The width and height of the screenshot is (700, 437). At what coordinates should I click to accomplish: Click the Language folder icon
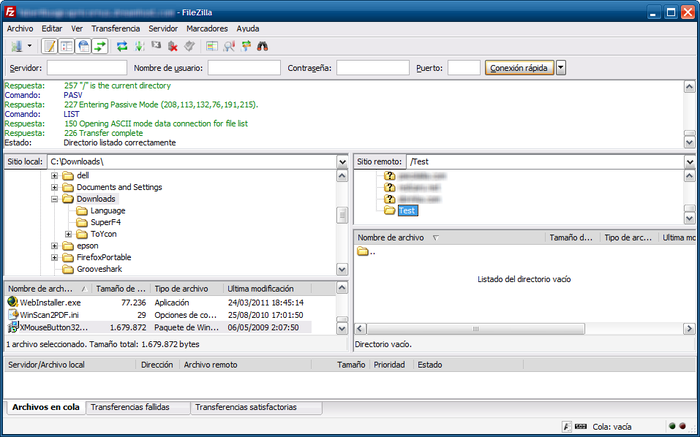(x=82, y=210)
